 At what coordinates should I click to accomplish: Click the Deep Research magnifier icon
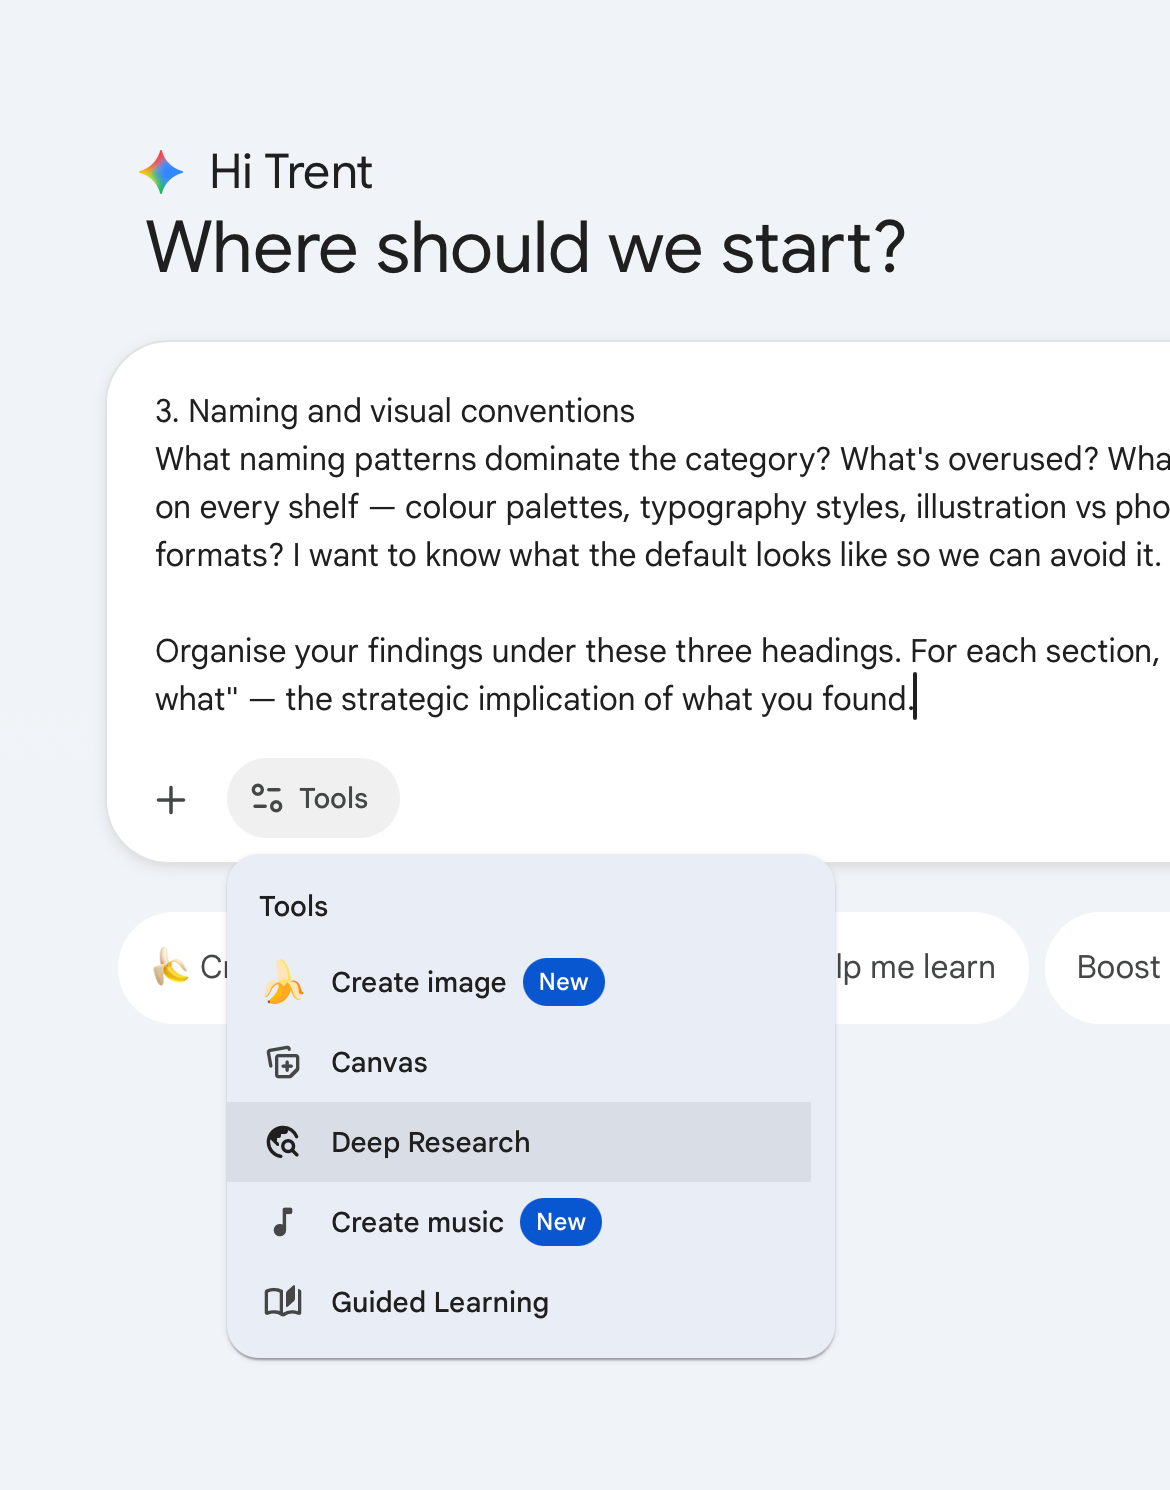pos(283,1142)
